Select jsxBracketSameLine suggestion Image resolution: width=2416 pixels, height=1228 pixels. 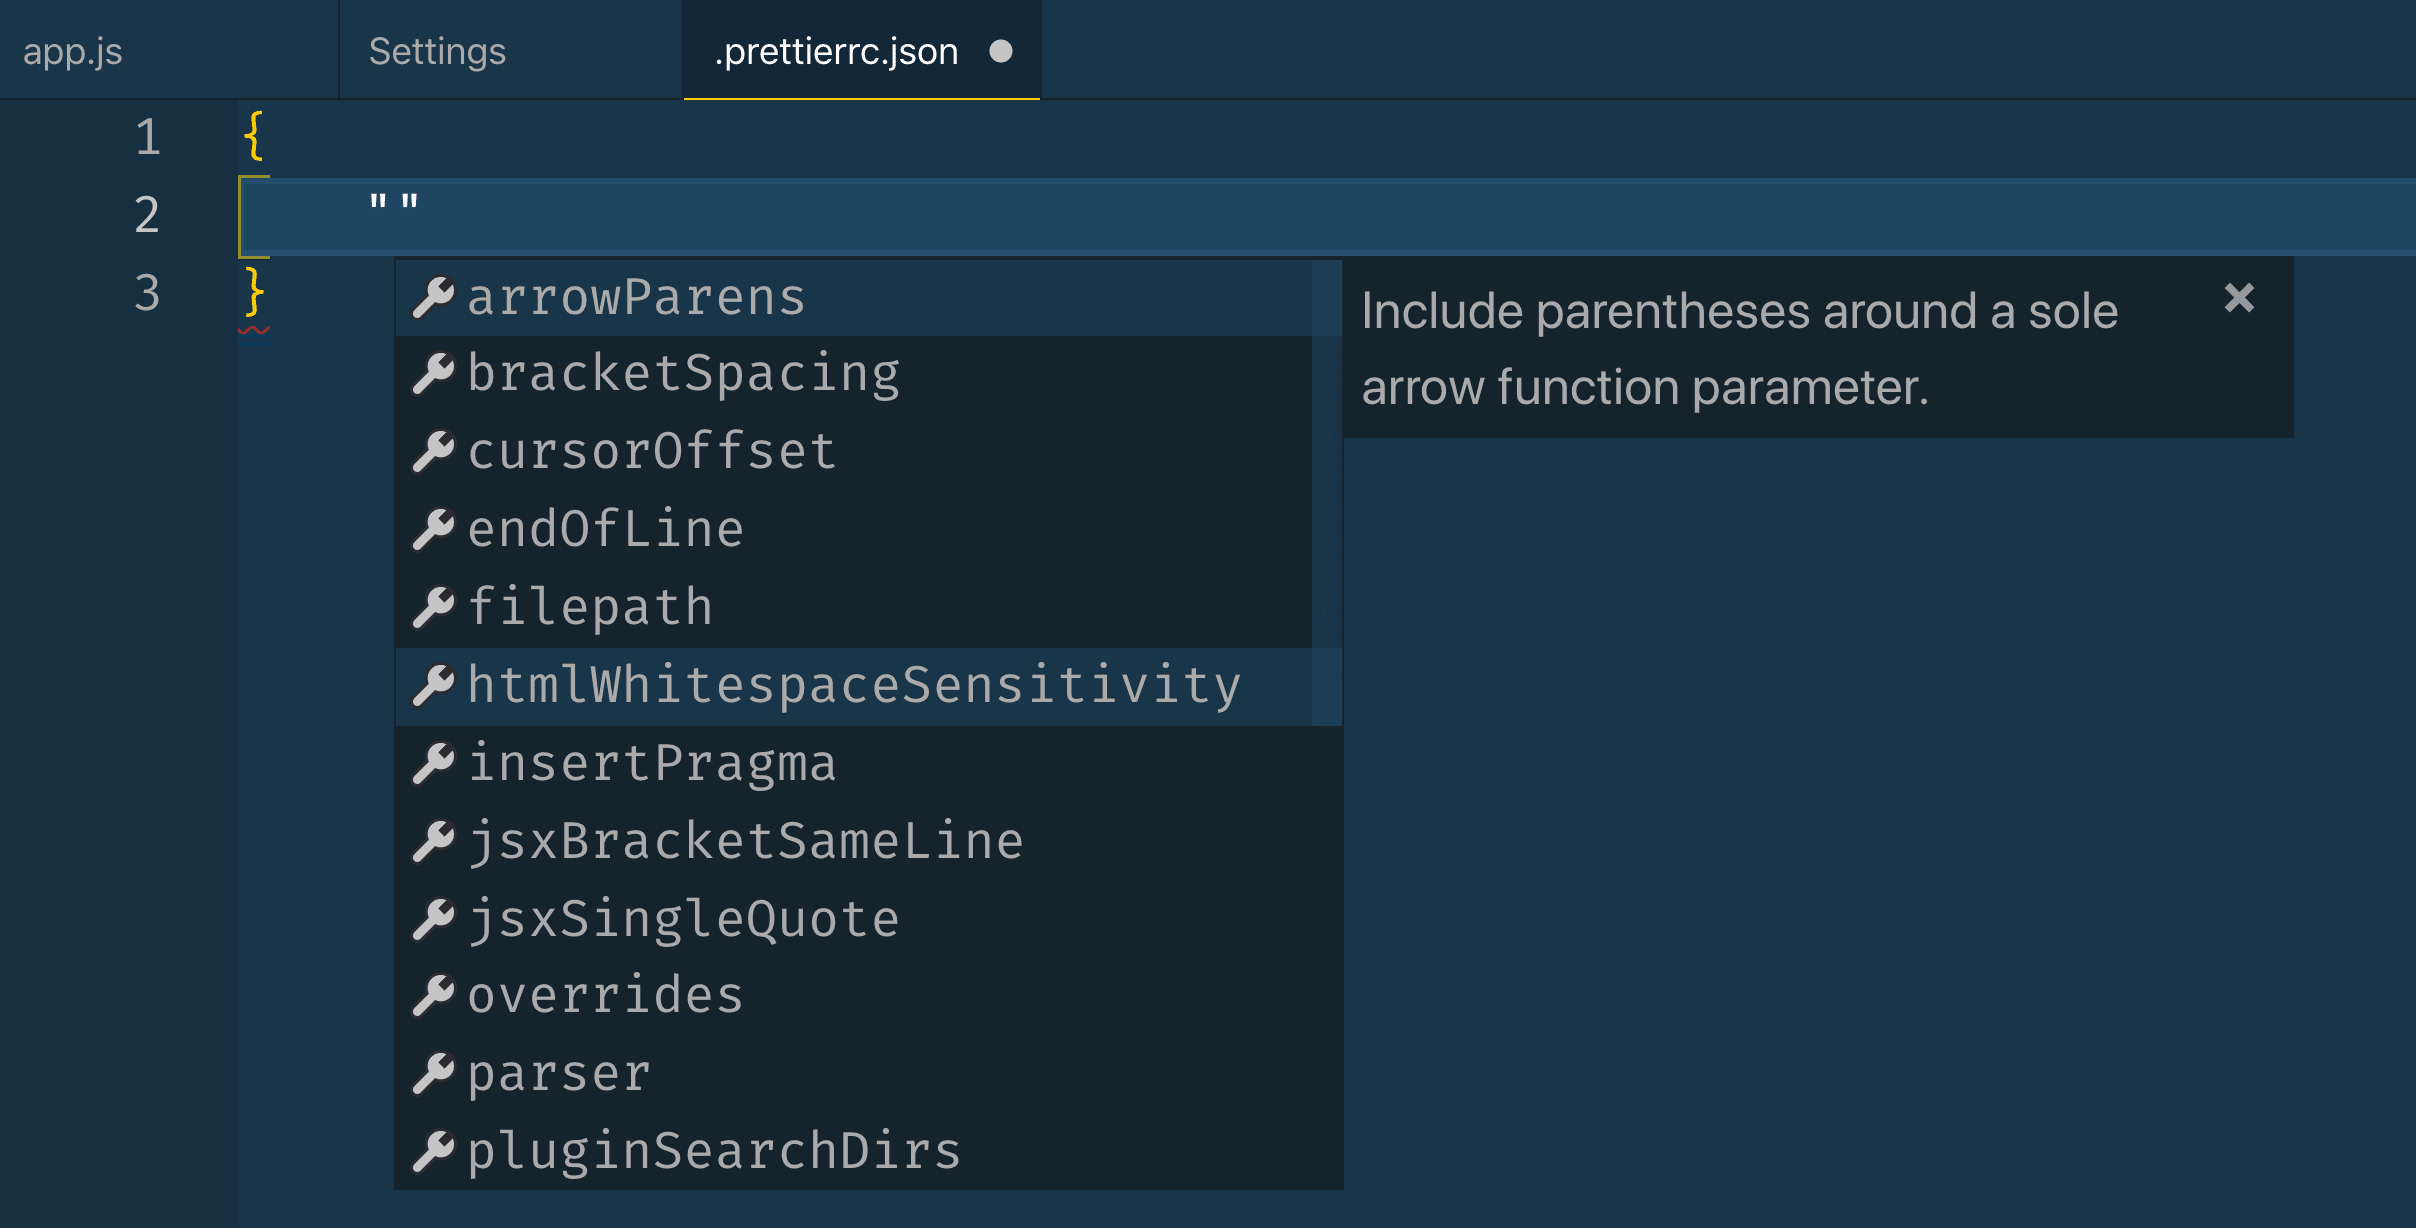tap(745, 842)
